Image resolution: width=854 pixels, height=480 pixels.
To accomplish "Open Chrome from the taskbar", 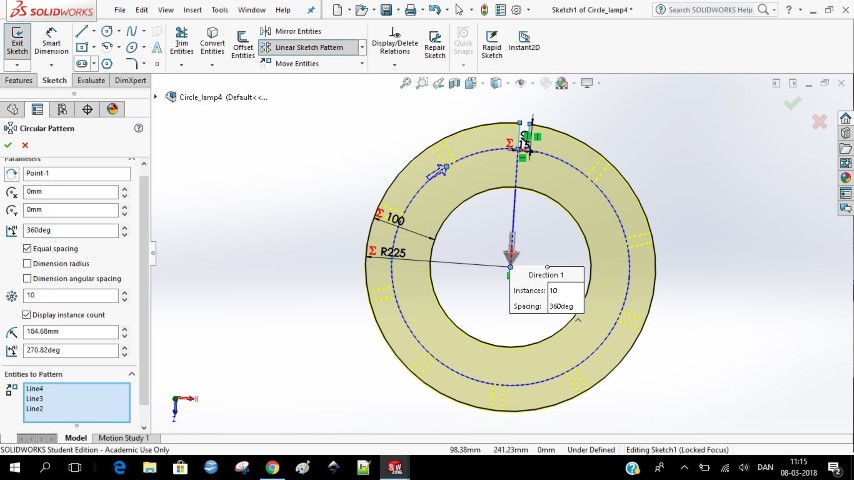I will pos(272,467).
